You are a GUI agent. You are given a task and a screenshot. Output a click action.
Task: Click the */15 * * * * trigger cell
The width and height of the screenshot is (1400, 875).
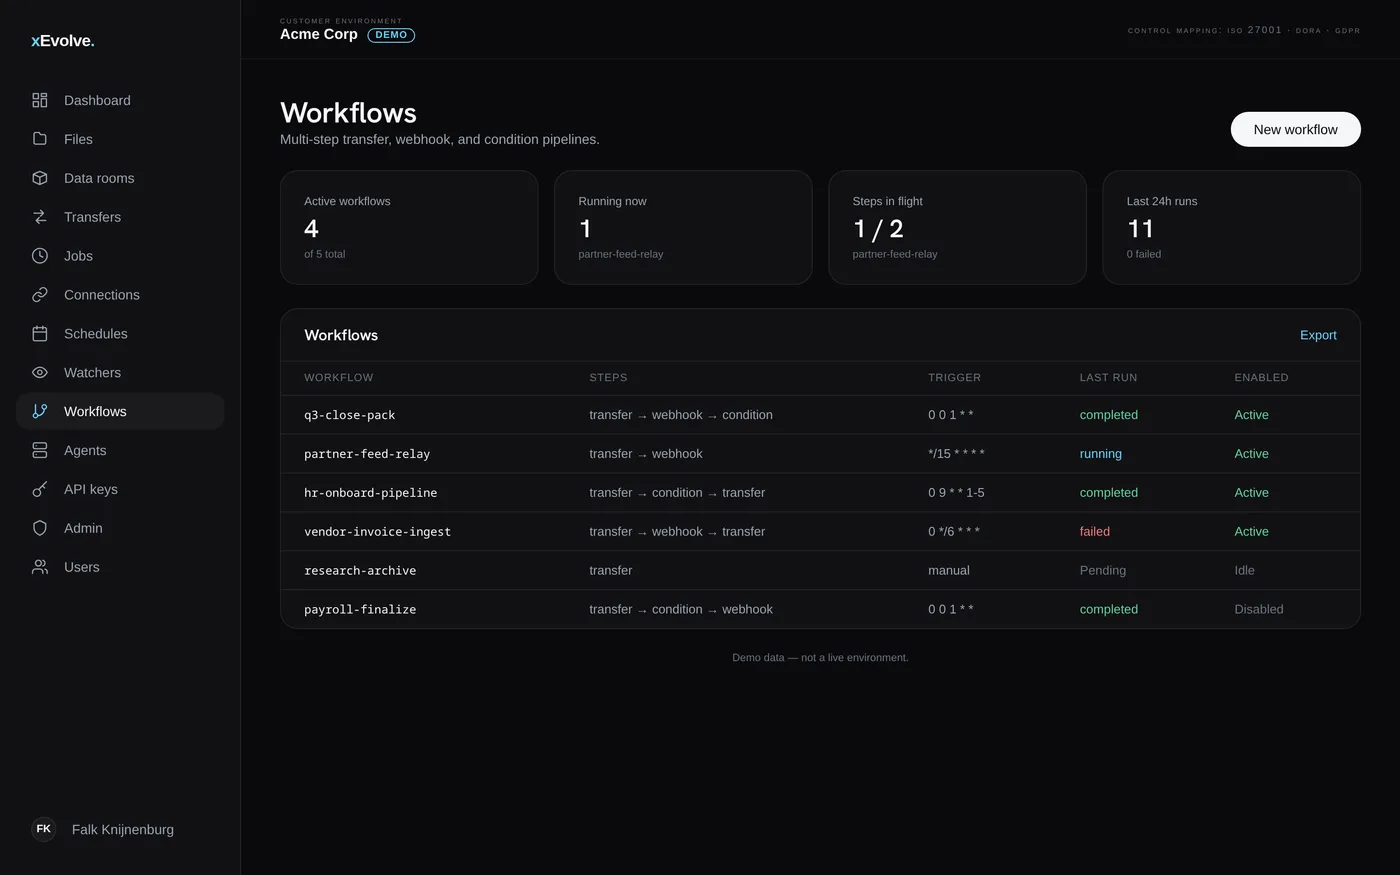coord(956,454)
